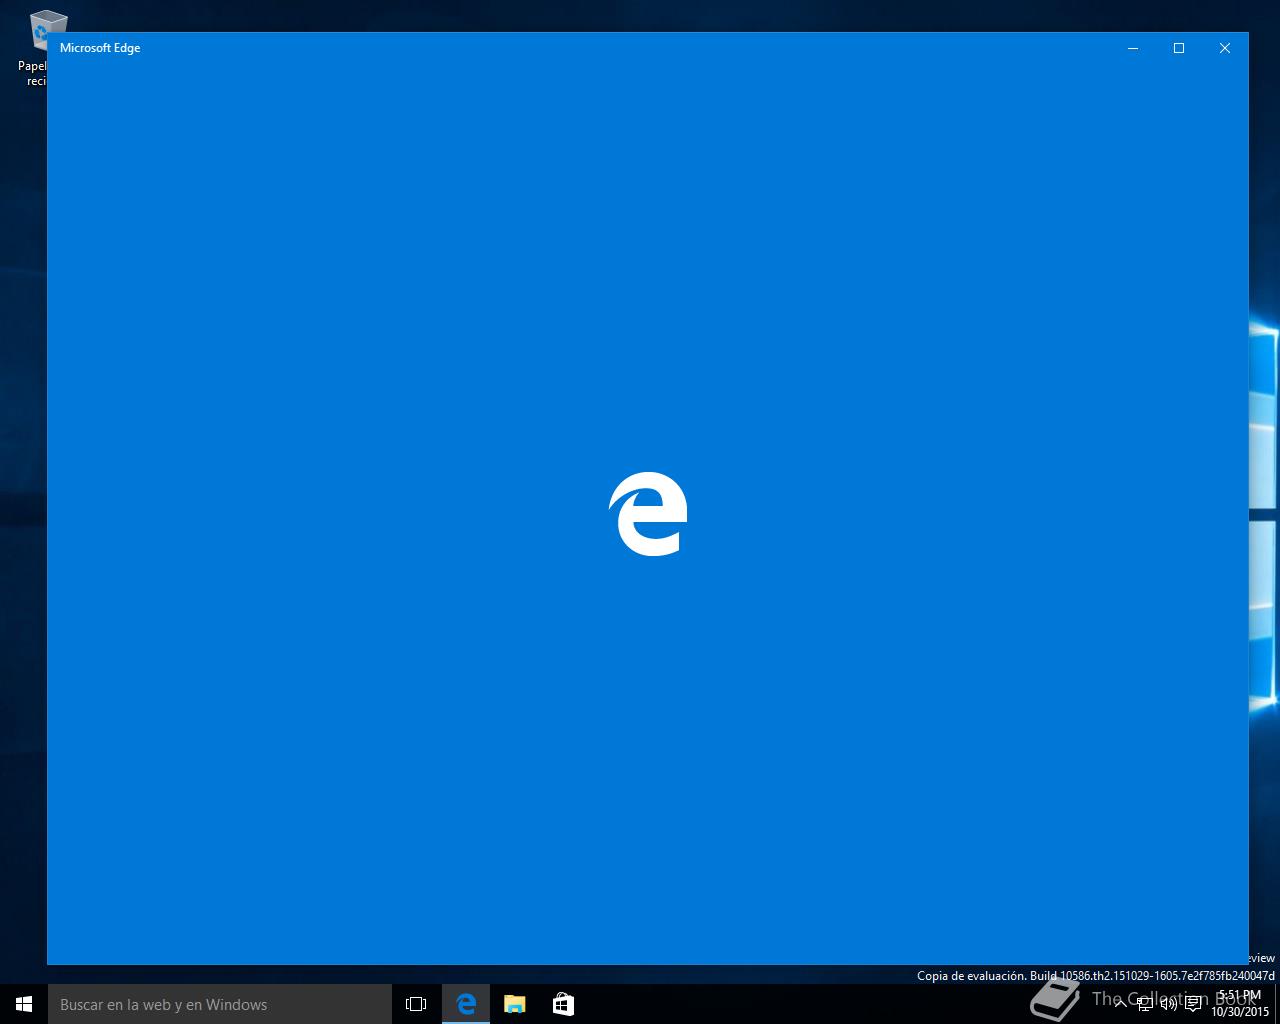This screenshot has width=1280, height=1024.
Task: Open the clock showing 5:51 PM
Action: tap(1240, 1004)
